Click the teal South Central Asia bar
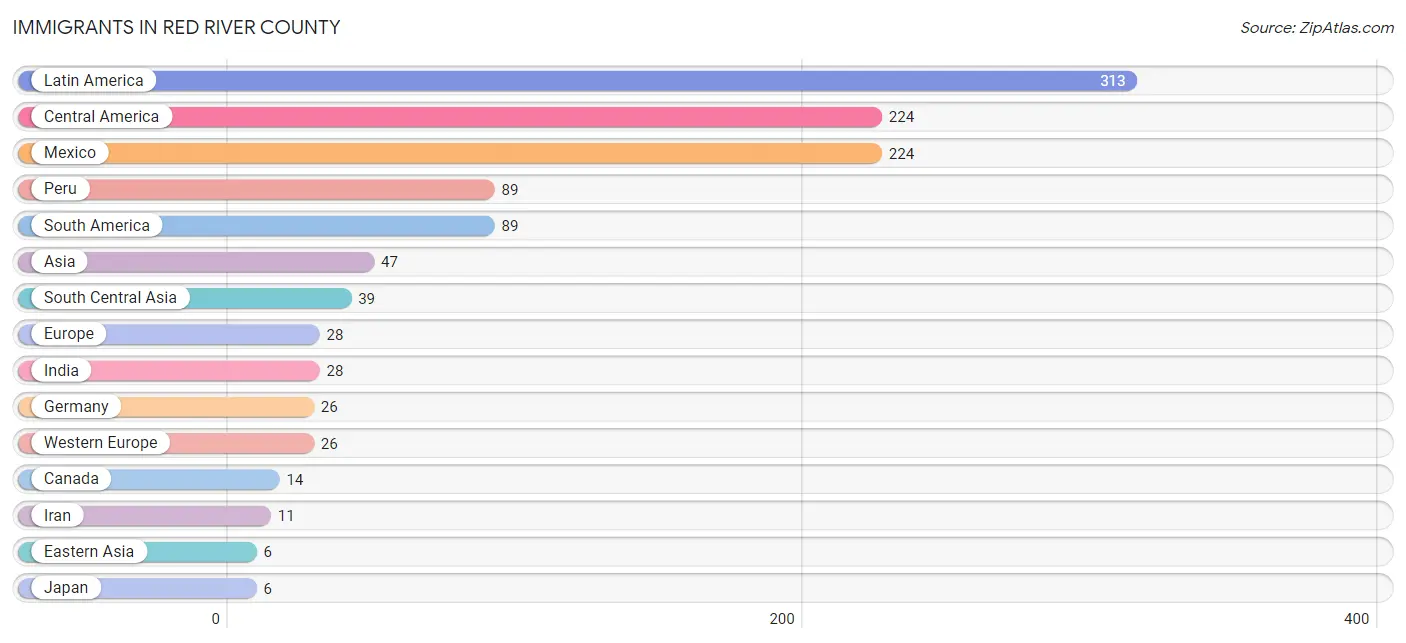Image resolution: width=1406 pixels, height=643 pixels. pyautogui.click(x=185, y=298)
